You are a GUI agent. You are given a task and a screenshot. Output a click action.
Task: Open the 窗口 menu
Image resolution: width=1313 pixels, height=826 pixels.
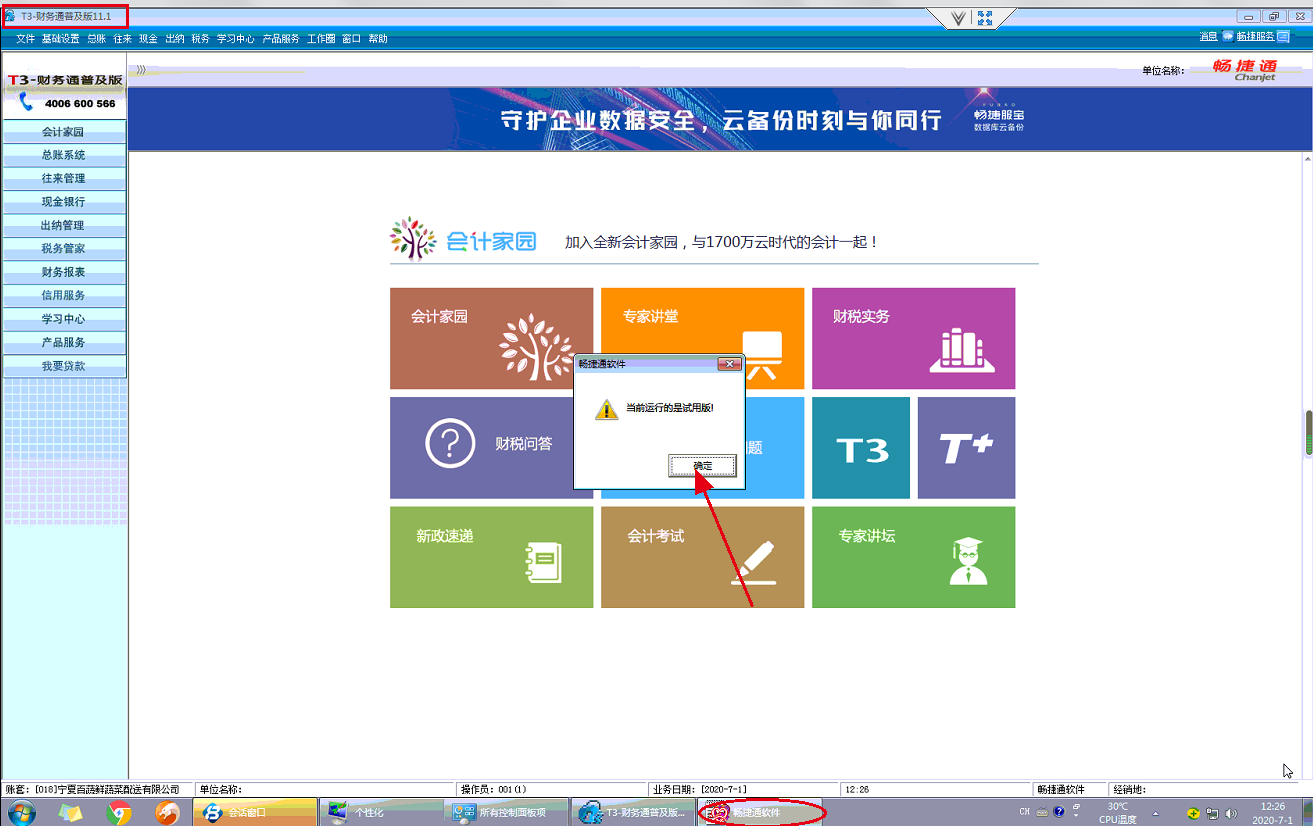click(351, 39)
